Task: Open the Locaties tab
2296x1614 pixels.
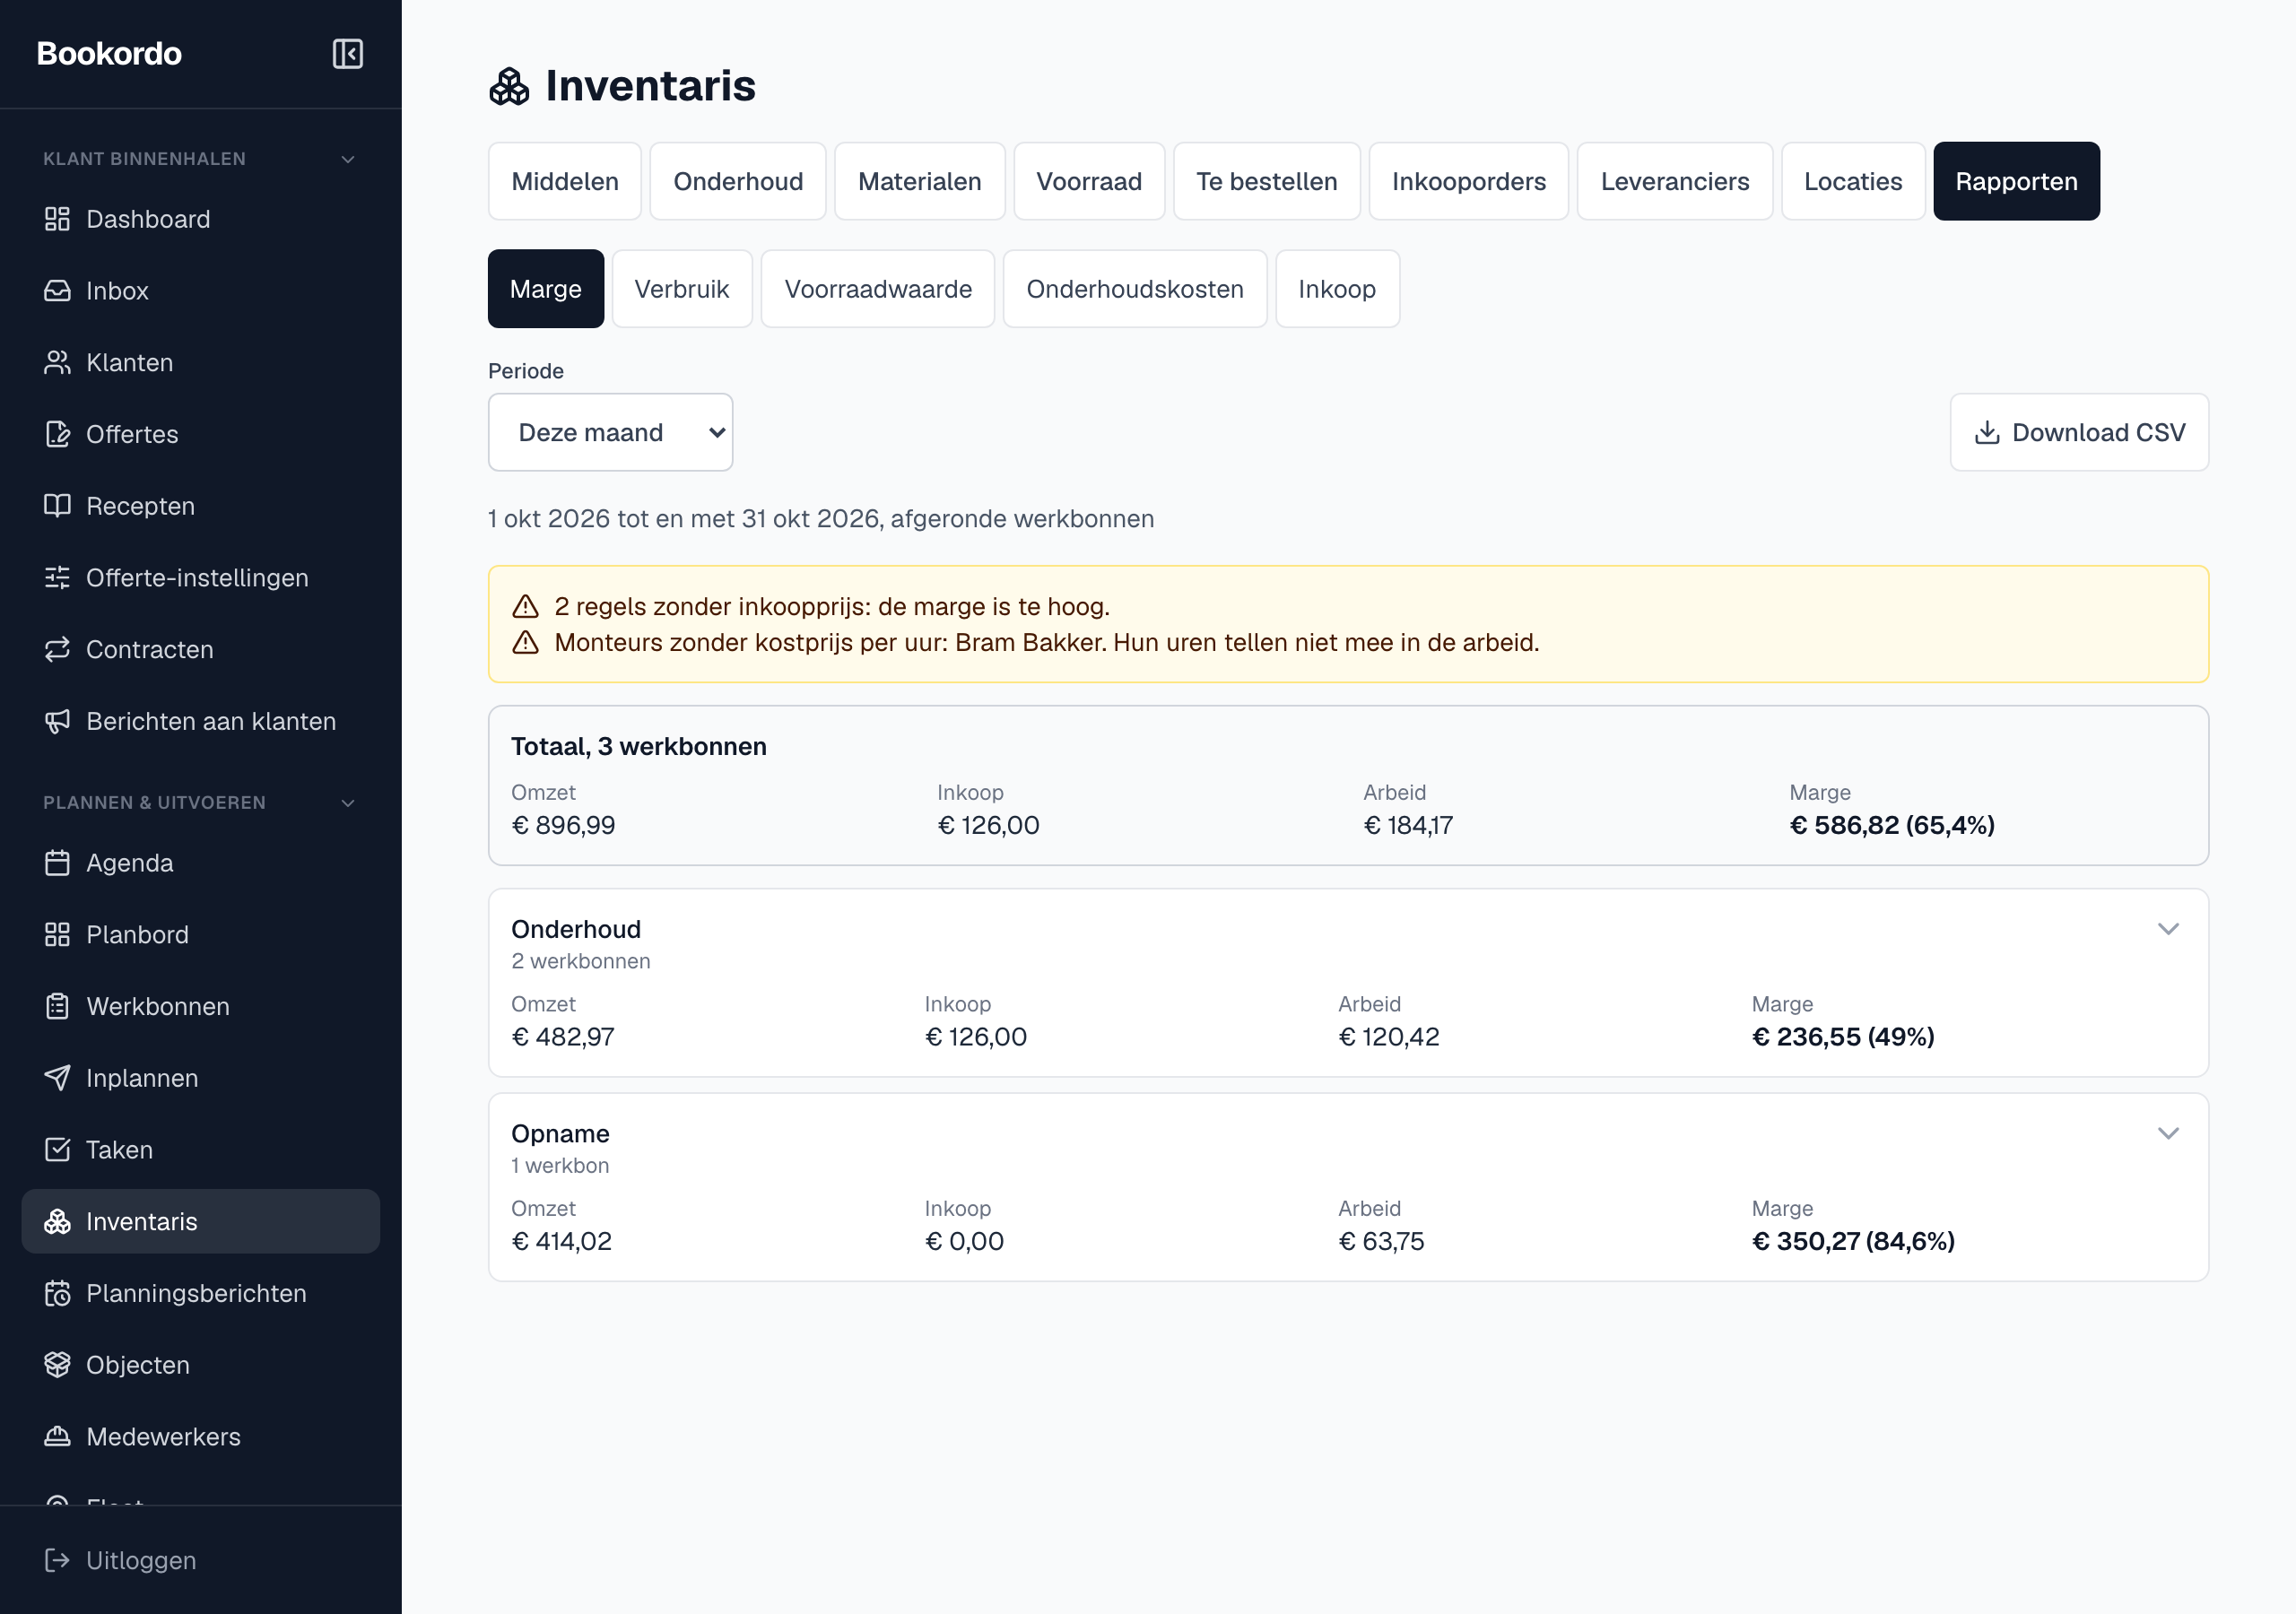Action: click(1853, 181)
